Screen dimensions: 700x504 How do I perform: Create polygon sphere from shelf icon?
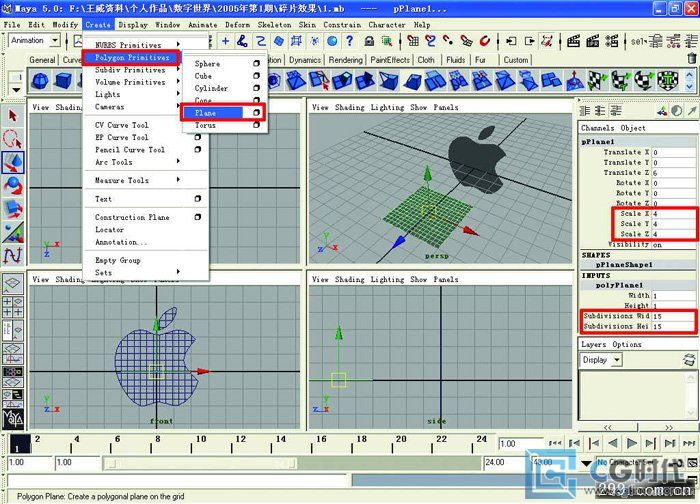[x=40, y=81]
